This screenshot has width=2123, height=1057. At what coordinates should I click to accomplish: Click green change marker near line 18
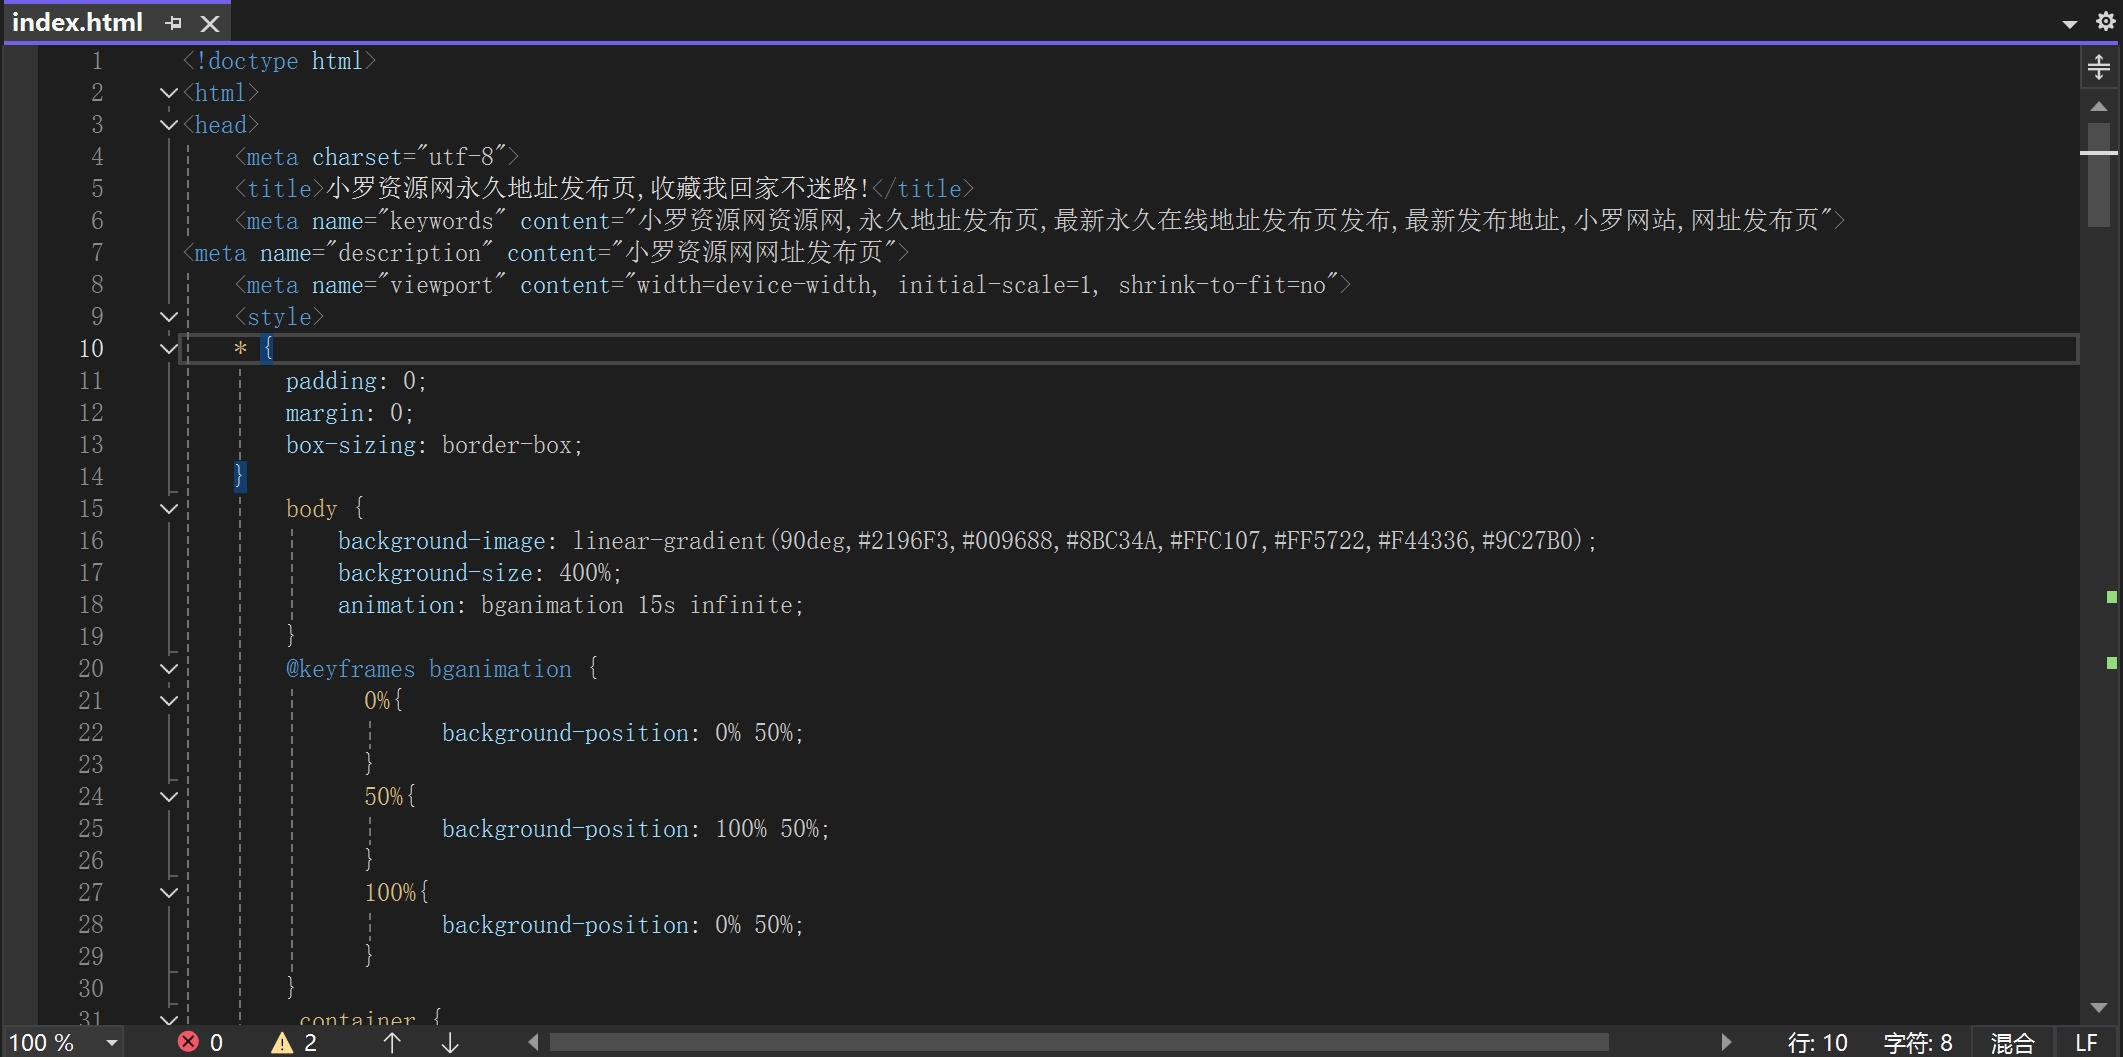[x=2112, y=597]
